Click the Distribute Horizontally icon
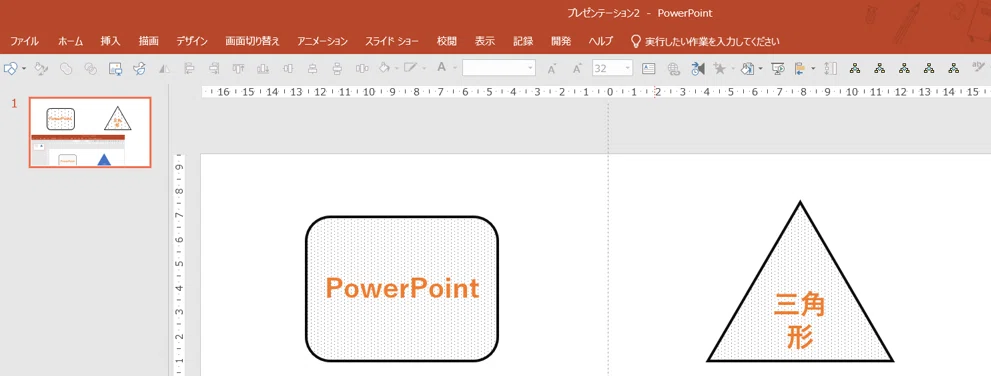 click(x=362, y=68)
